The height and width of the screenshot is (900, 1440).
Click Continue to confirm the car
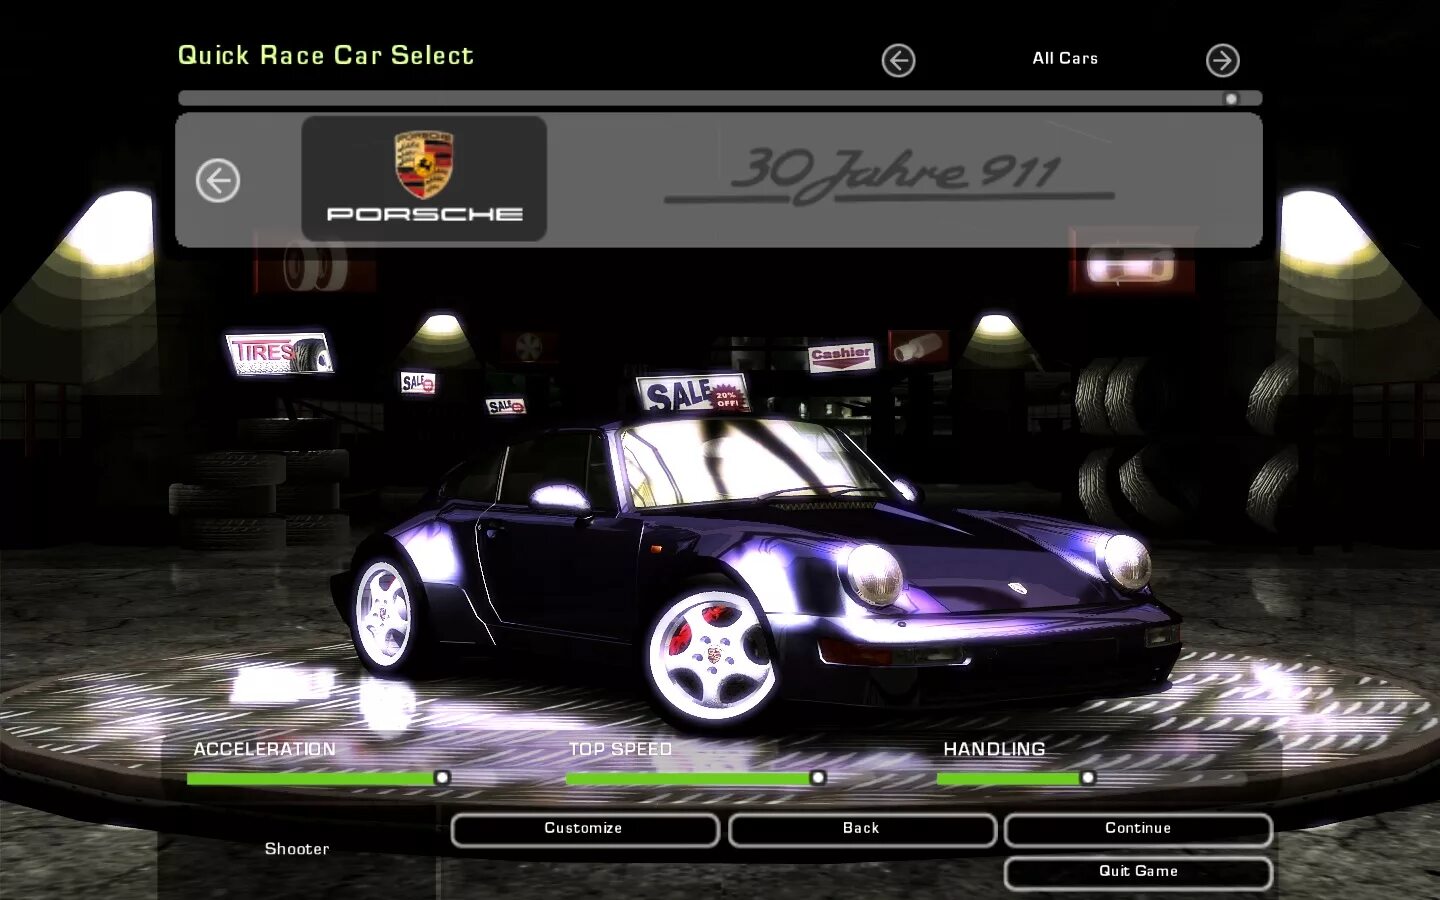point(1138,829)
